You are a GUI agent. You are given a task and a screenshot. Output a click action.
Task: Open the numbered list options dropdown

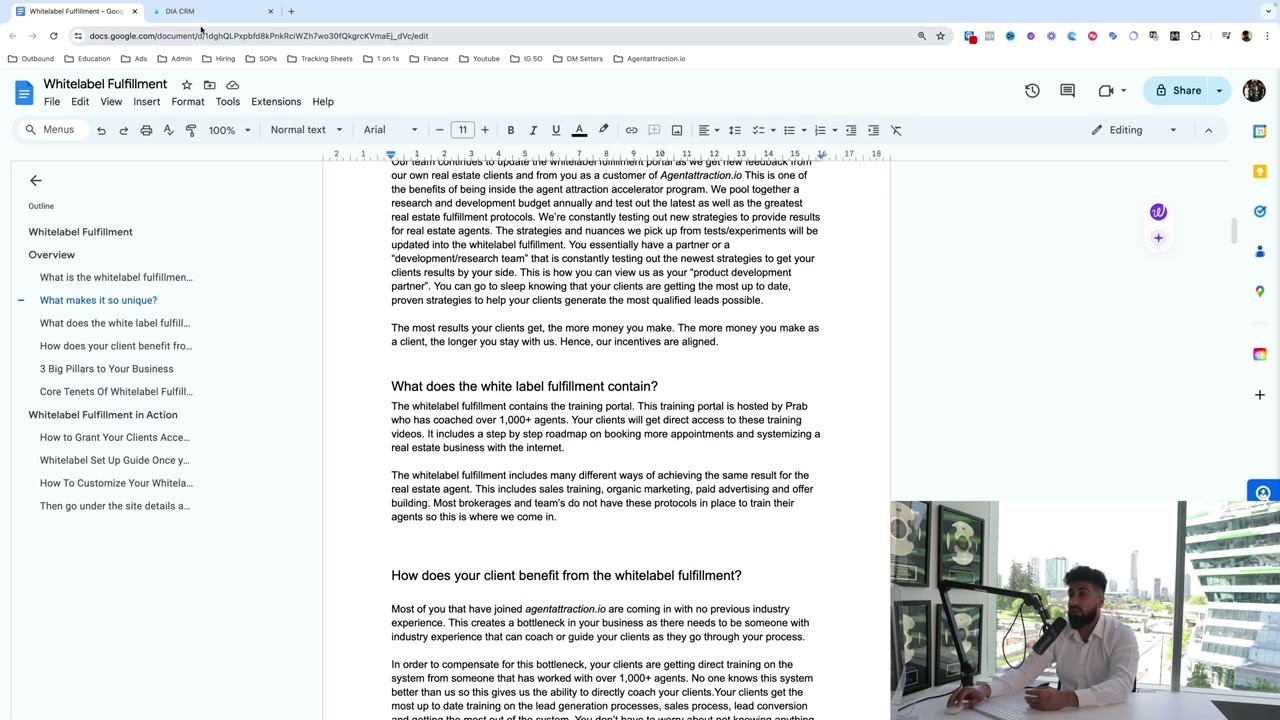tap(835, 130)
